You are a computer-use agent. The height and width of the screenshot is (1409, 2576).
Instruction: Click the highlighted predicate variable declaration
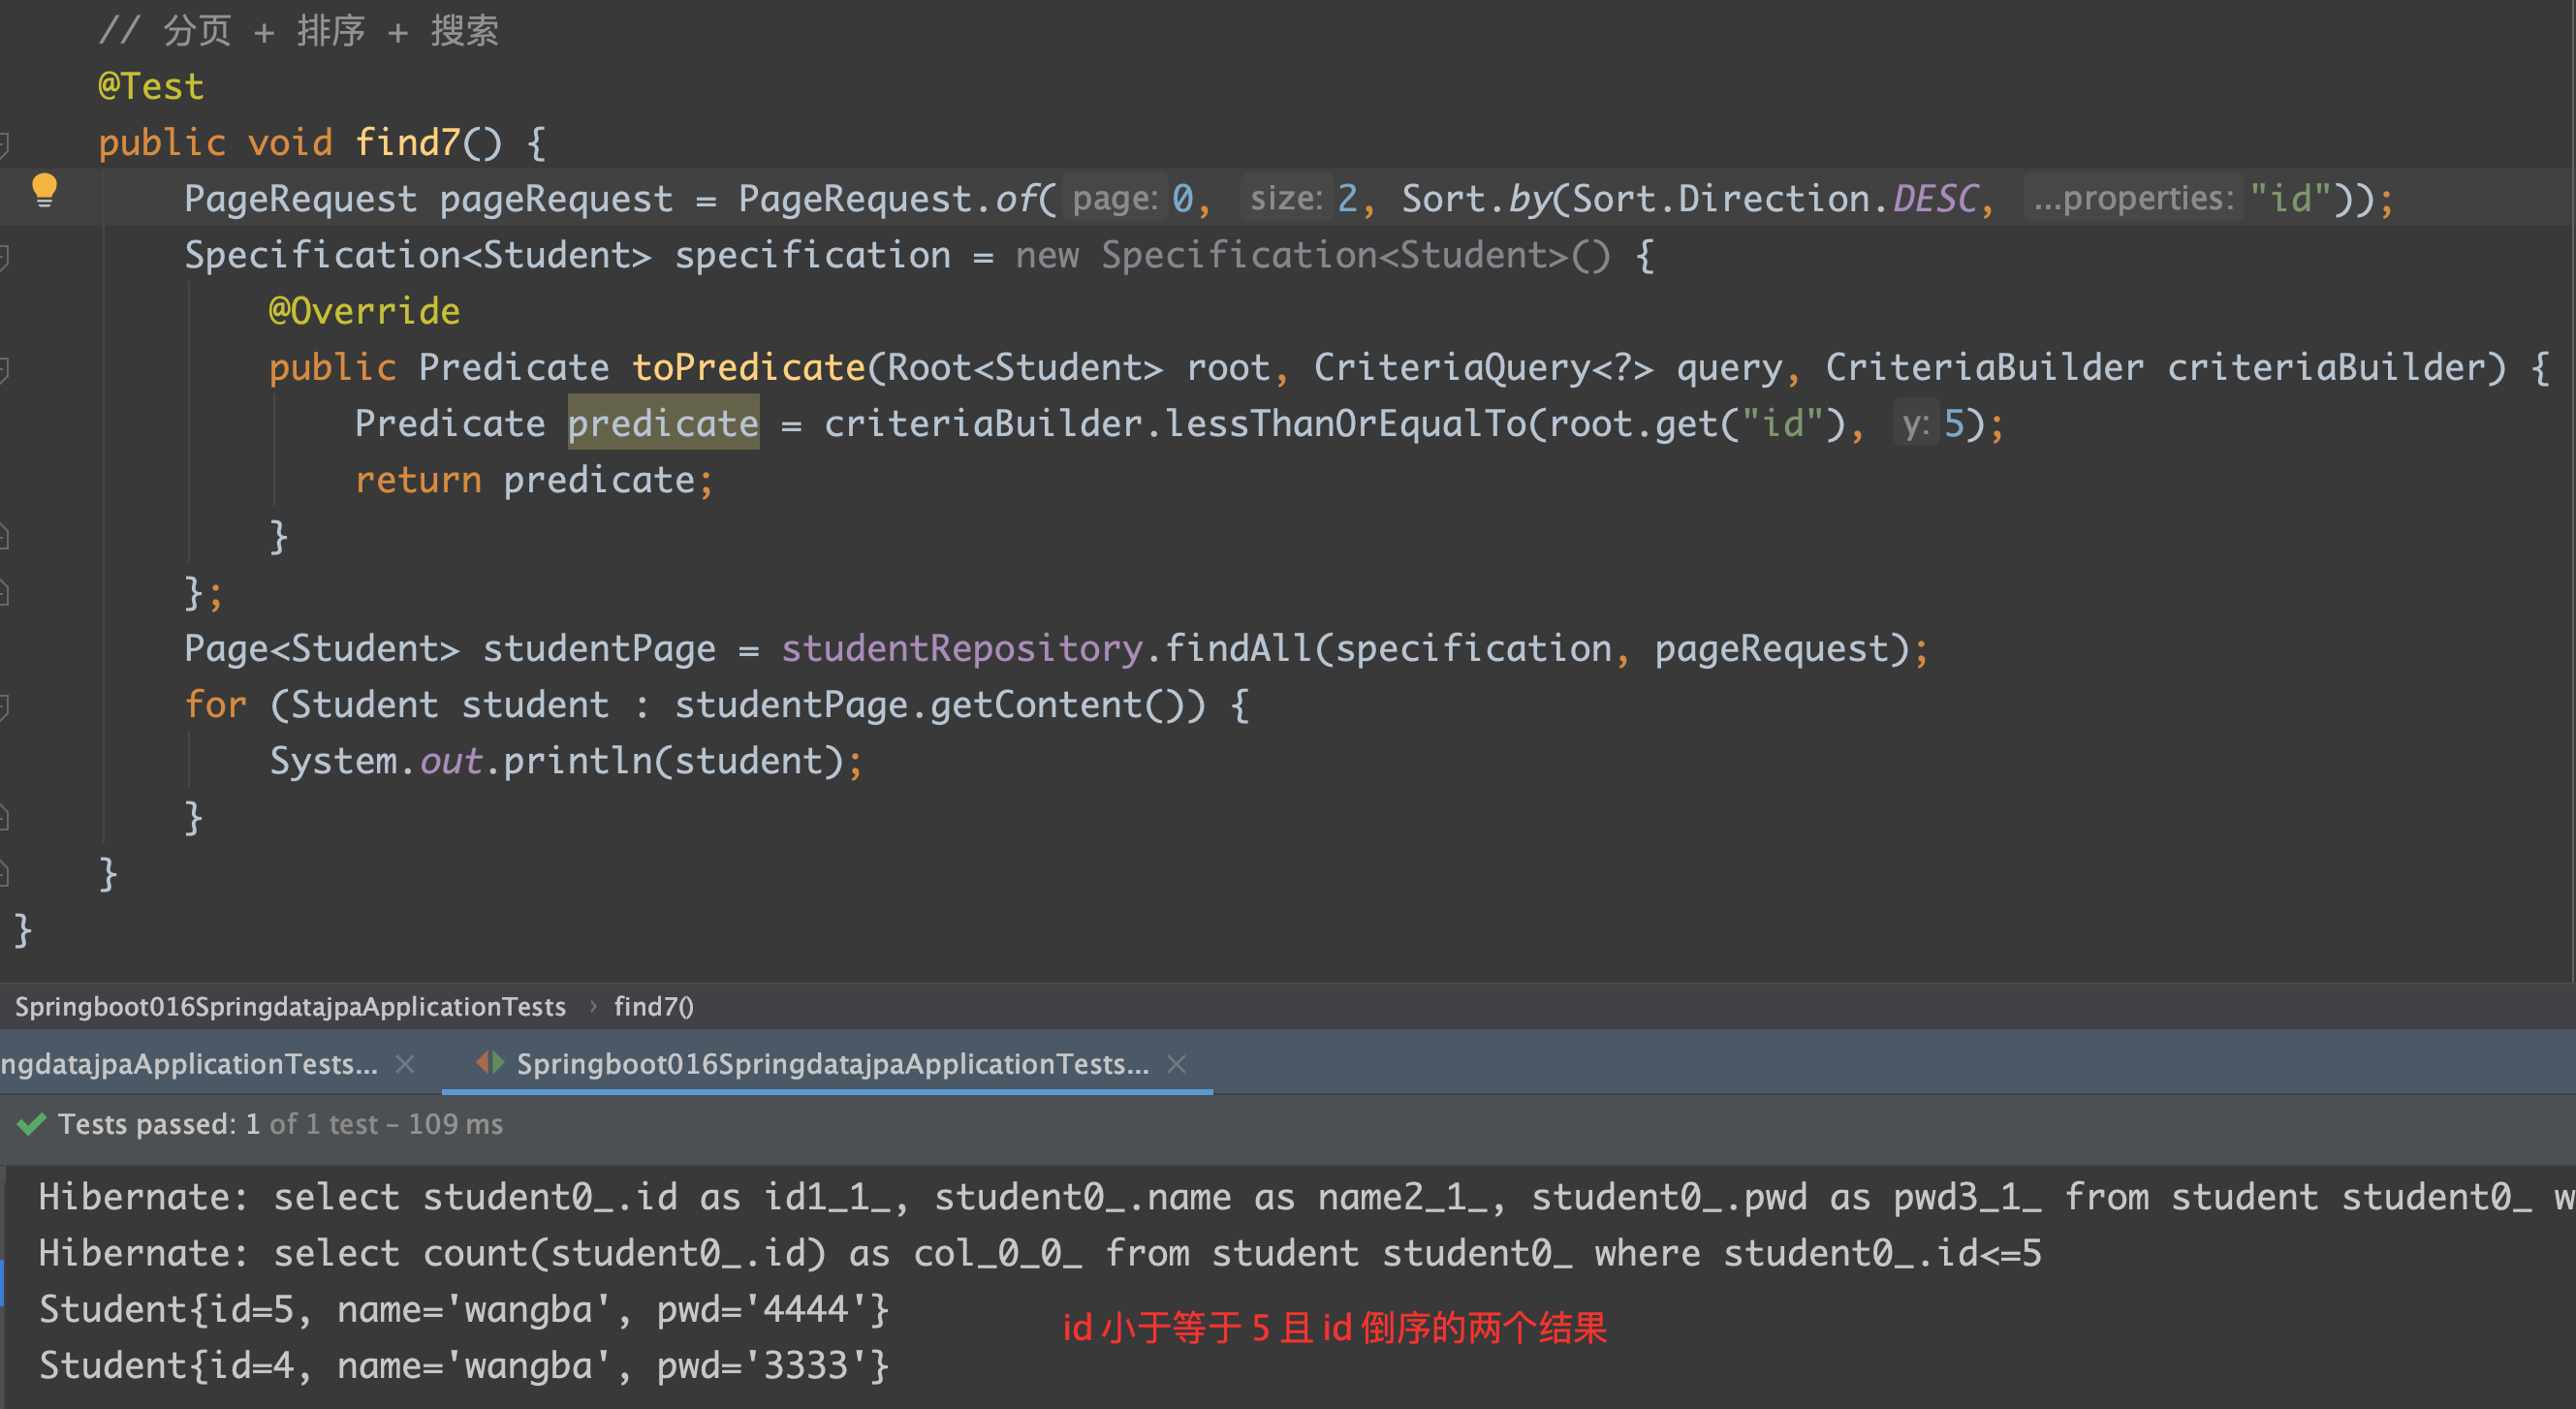coord(663,423)
